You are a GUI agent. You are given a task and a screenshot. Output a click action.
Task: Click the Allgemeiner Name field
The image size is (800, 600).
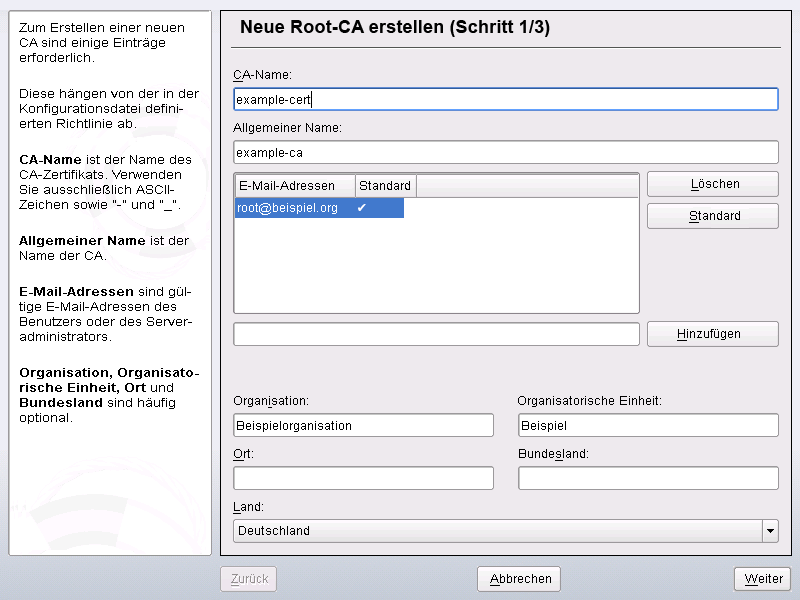coord(506,152)
